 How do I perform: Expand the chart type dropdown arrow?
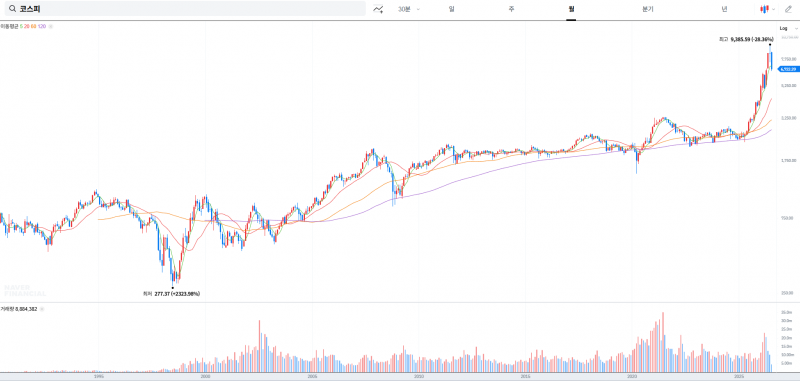pos(773,9)
